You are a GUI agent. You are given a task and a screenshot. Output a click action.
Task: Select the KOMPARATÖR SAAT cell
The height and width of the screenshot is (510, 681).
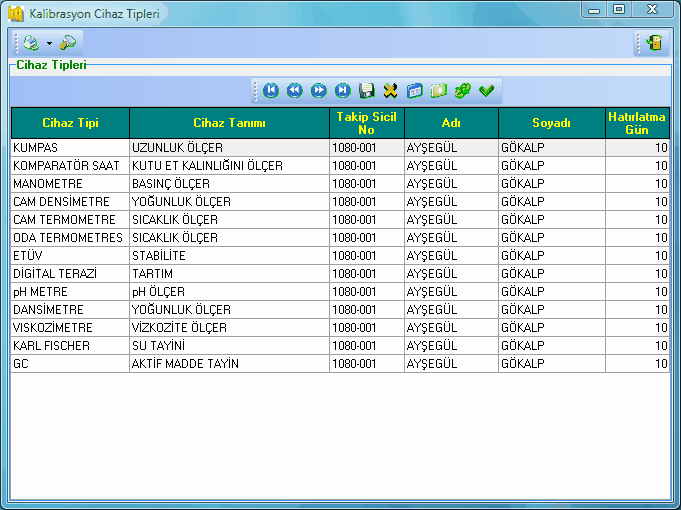[x=70, y=166]
